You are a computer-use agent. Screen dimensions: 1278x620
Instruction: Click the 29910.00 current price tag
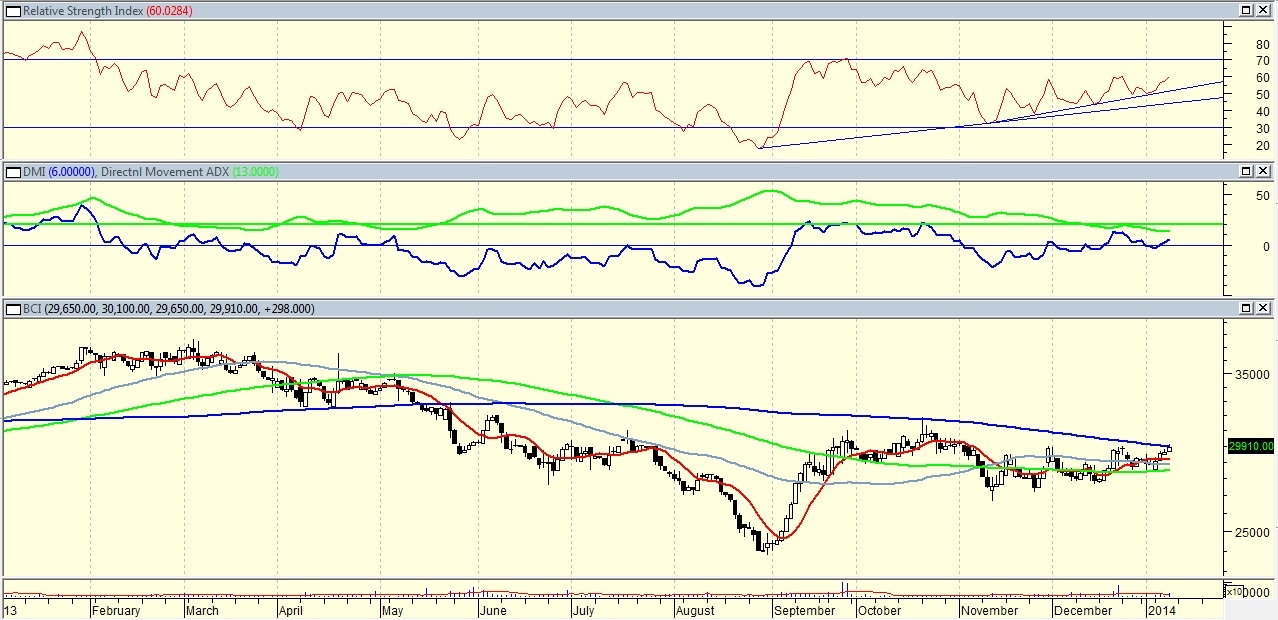1250,446
